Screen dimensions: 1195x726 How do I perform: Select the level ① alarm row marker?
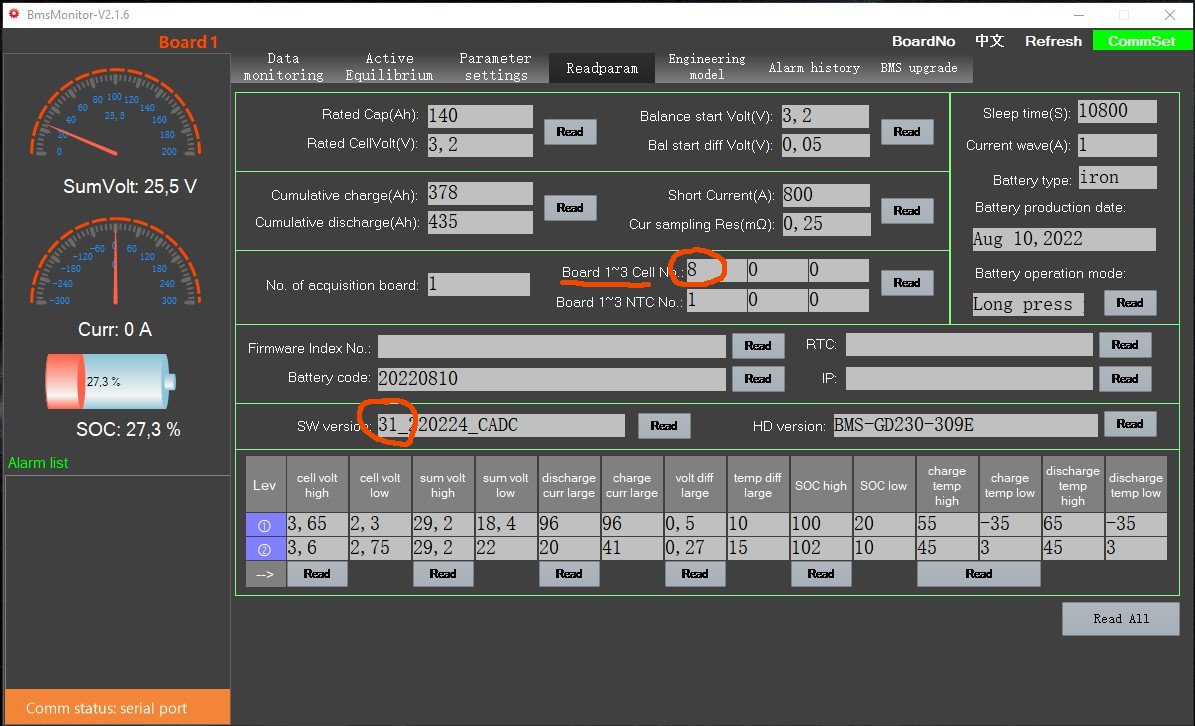point(265,524)
